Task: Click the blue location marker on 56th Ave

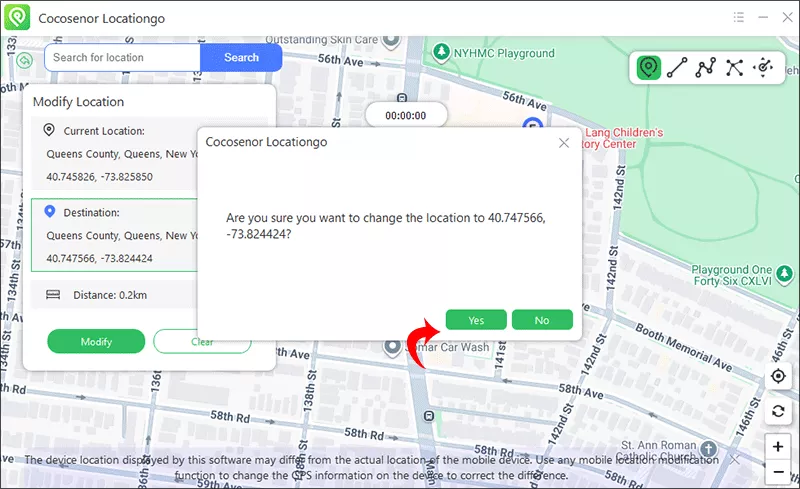Action: [x=532, y=123]
